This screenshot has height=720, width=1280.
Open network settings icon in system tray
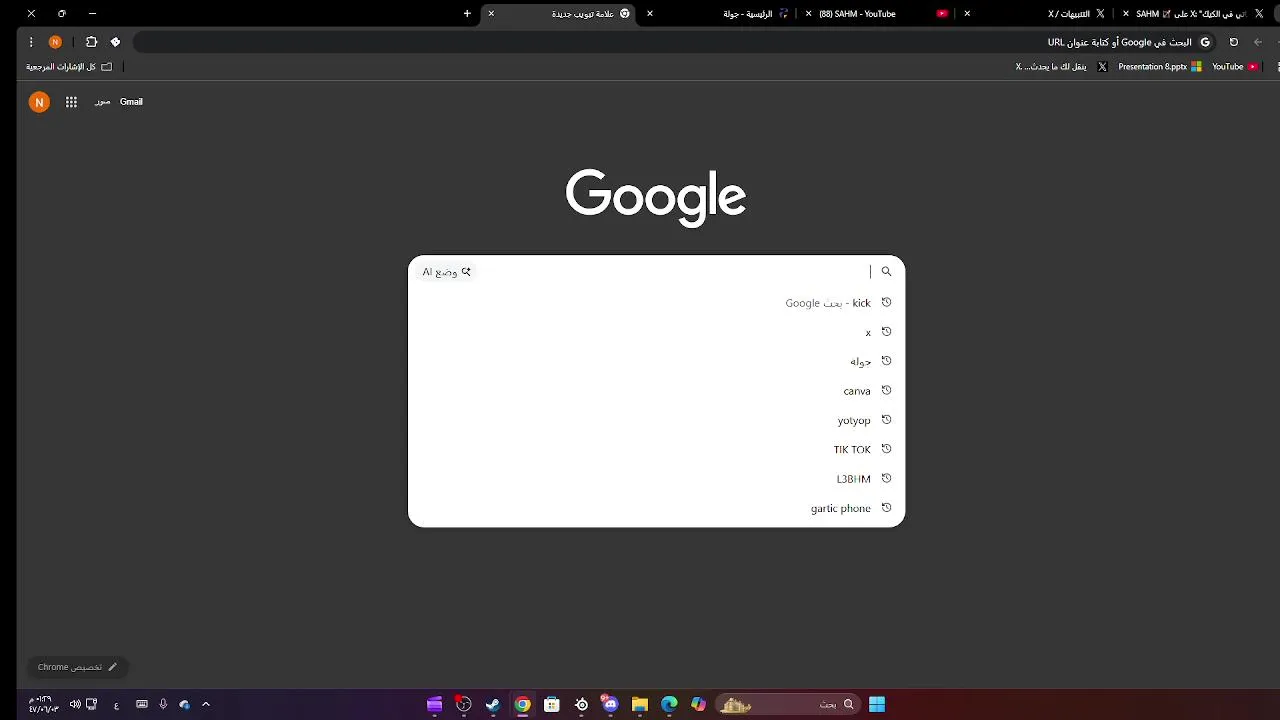click(x=92, y=705)
